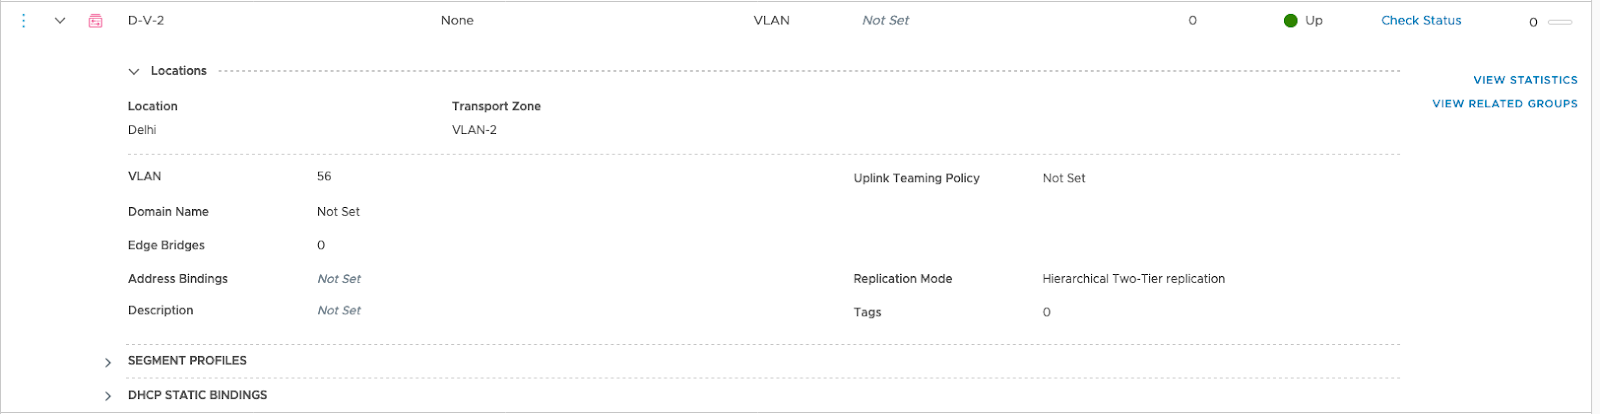
Task: Click the Delhi location value
Action: click(x=142, y=130)
